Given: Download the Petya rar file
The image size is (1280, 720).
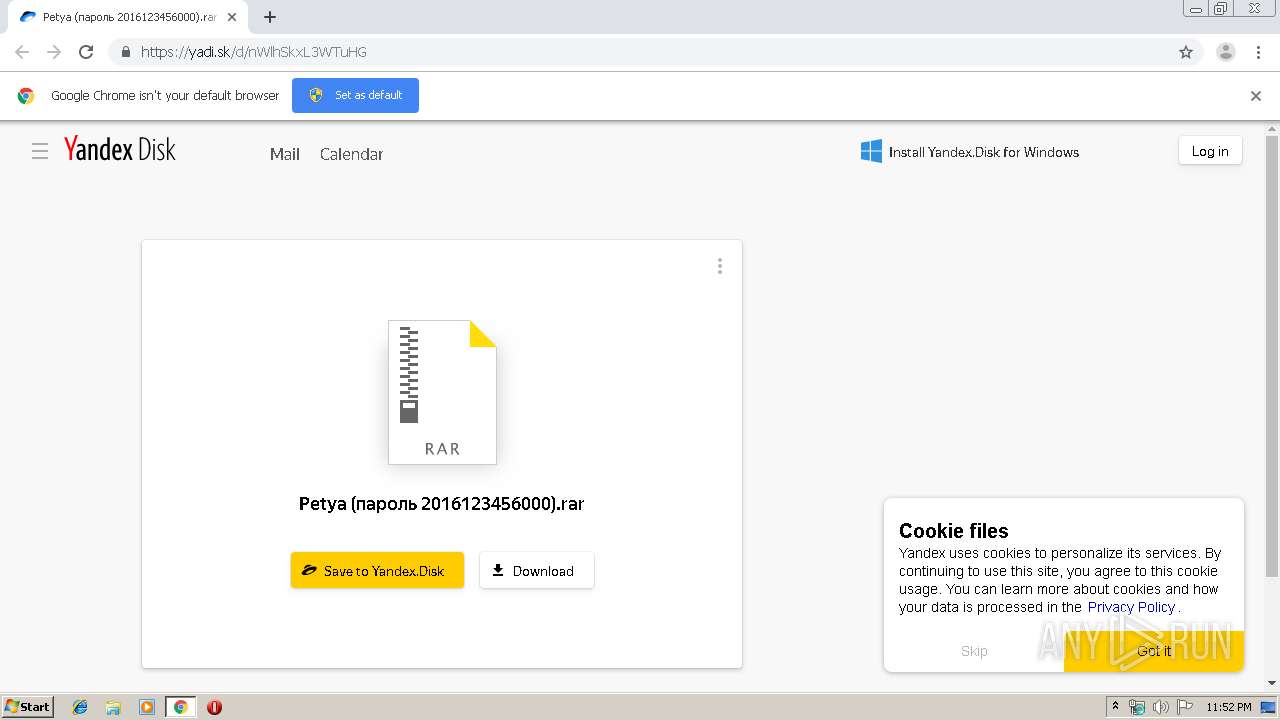Looking at the screenshot, I should (x=537, y=570).
